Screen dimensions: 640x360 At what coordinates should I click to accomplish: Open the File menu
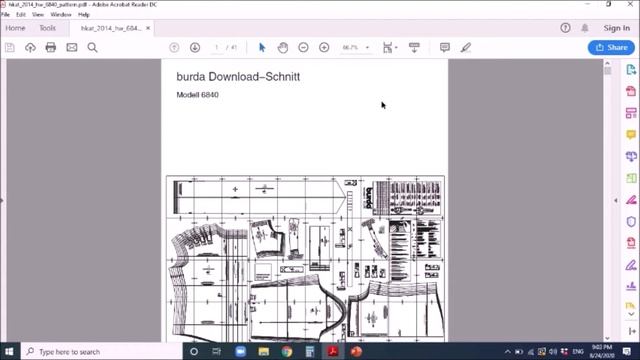(x=5, y=14)
